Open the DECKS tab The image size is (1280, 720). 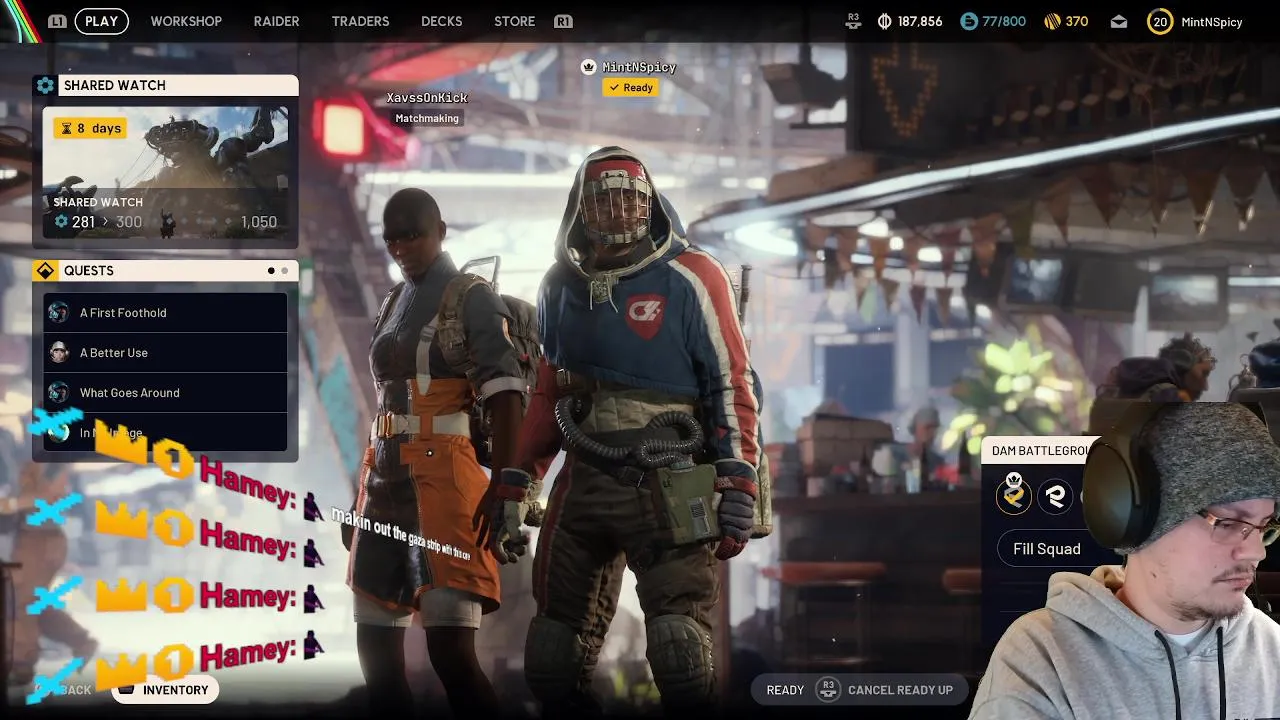441,21
